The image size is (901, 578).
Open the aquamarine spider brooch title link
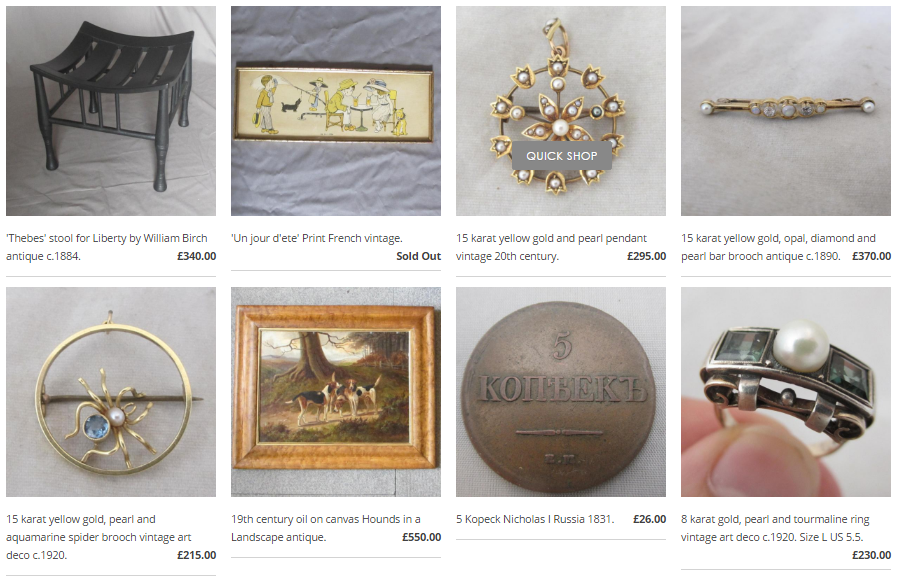[x=98, y=537]
